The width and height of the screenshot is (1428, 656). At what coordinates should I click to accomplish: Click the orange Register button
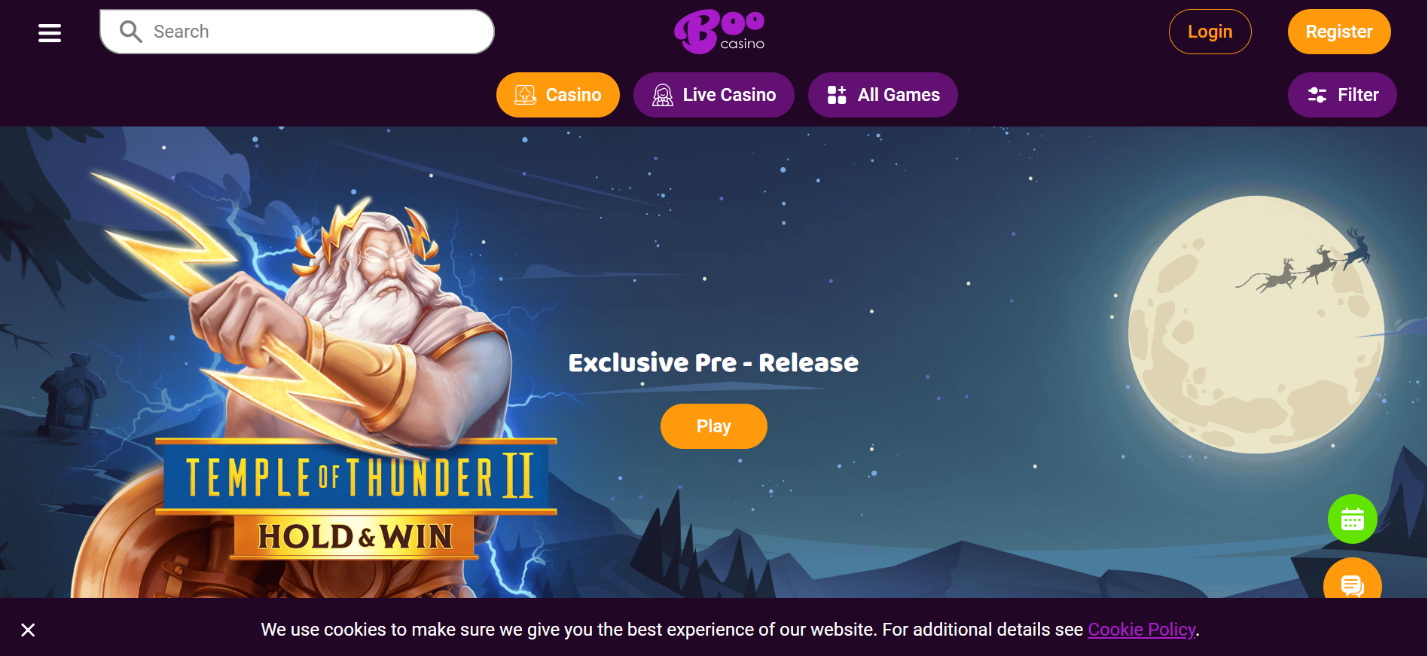tap(1339, 32)
